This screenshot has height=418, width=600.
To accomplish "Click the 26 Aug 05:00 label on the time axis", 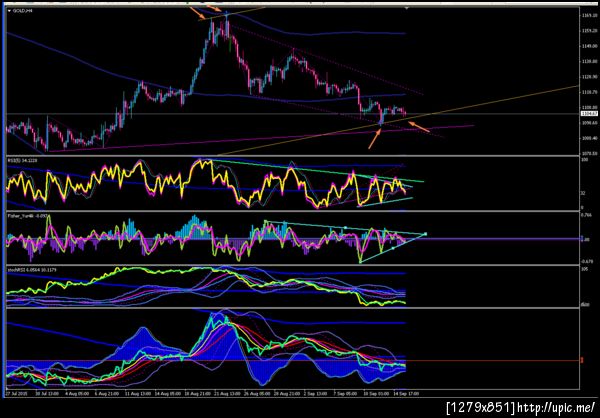I will click(256, 393).
